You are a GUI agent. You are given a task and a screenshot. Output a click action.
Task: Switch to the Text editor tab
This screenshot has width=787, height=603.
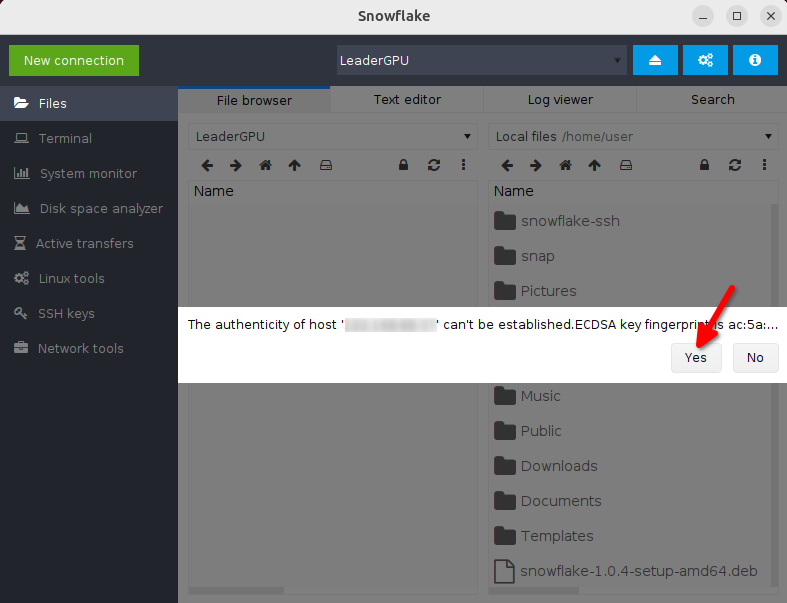click(407, 100)
